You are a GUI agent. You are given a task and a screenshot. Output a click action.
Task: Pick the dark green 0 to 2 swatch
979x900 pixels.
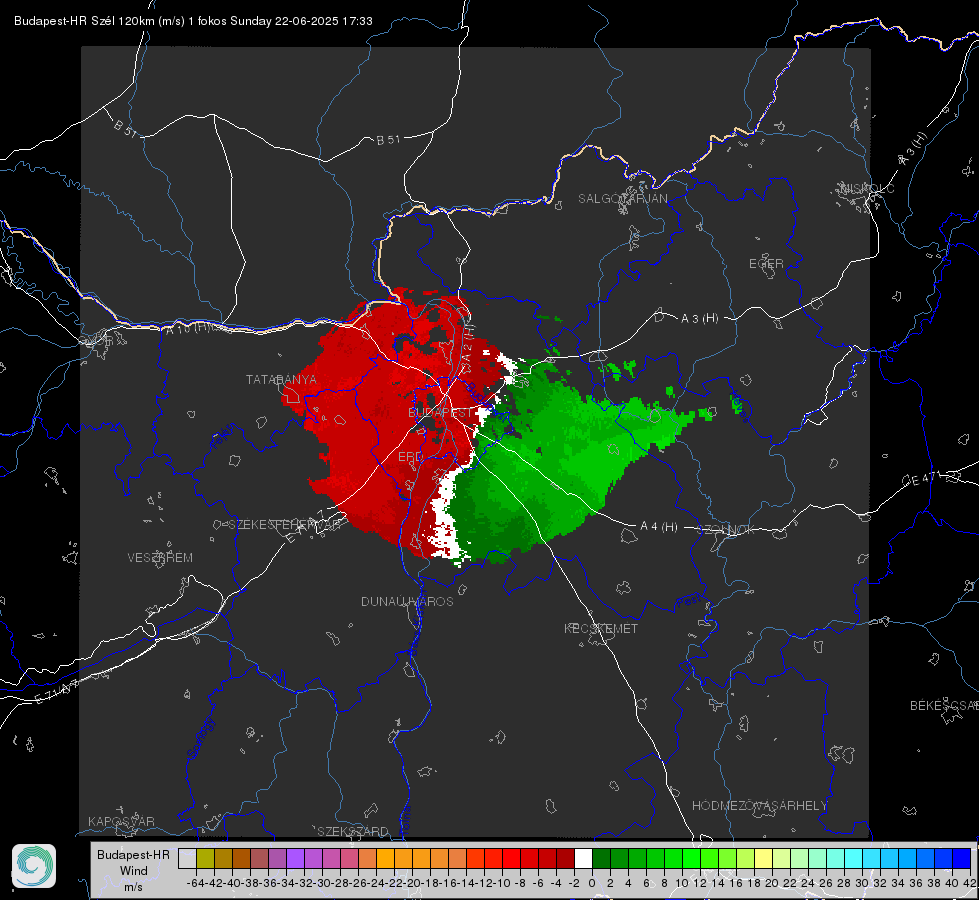pos(601,858)
